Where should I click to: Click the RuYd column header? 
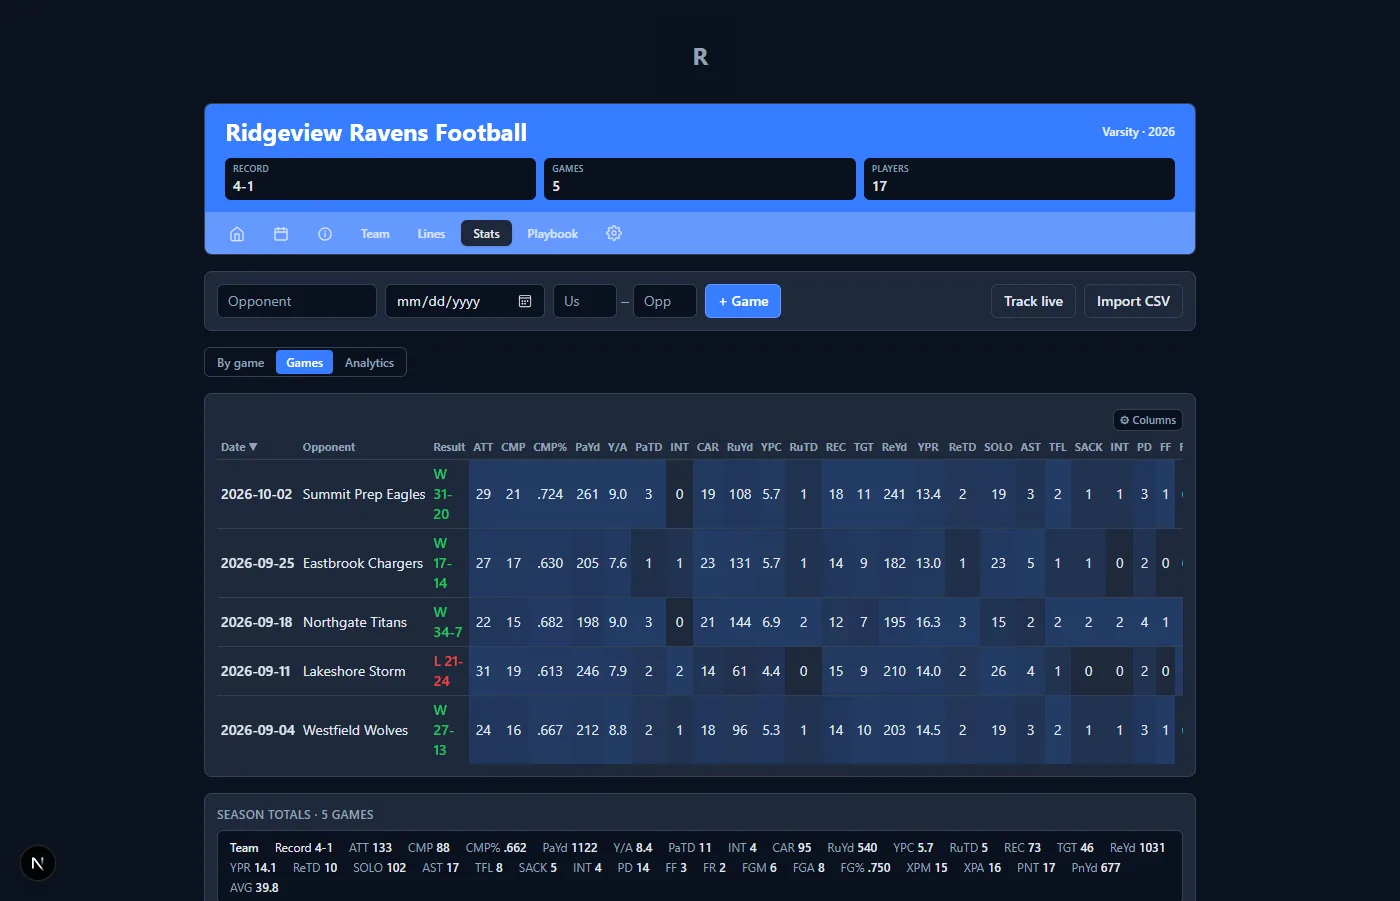tap(740, 447)
